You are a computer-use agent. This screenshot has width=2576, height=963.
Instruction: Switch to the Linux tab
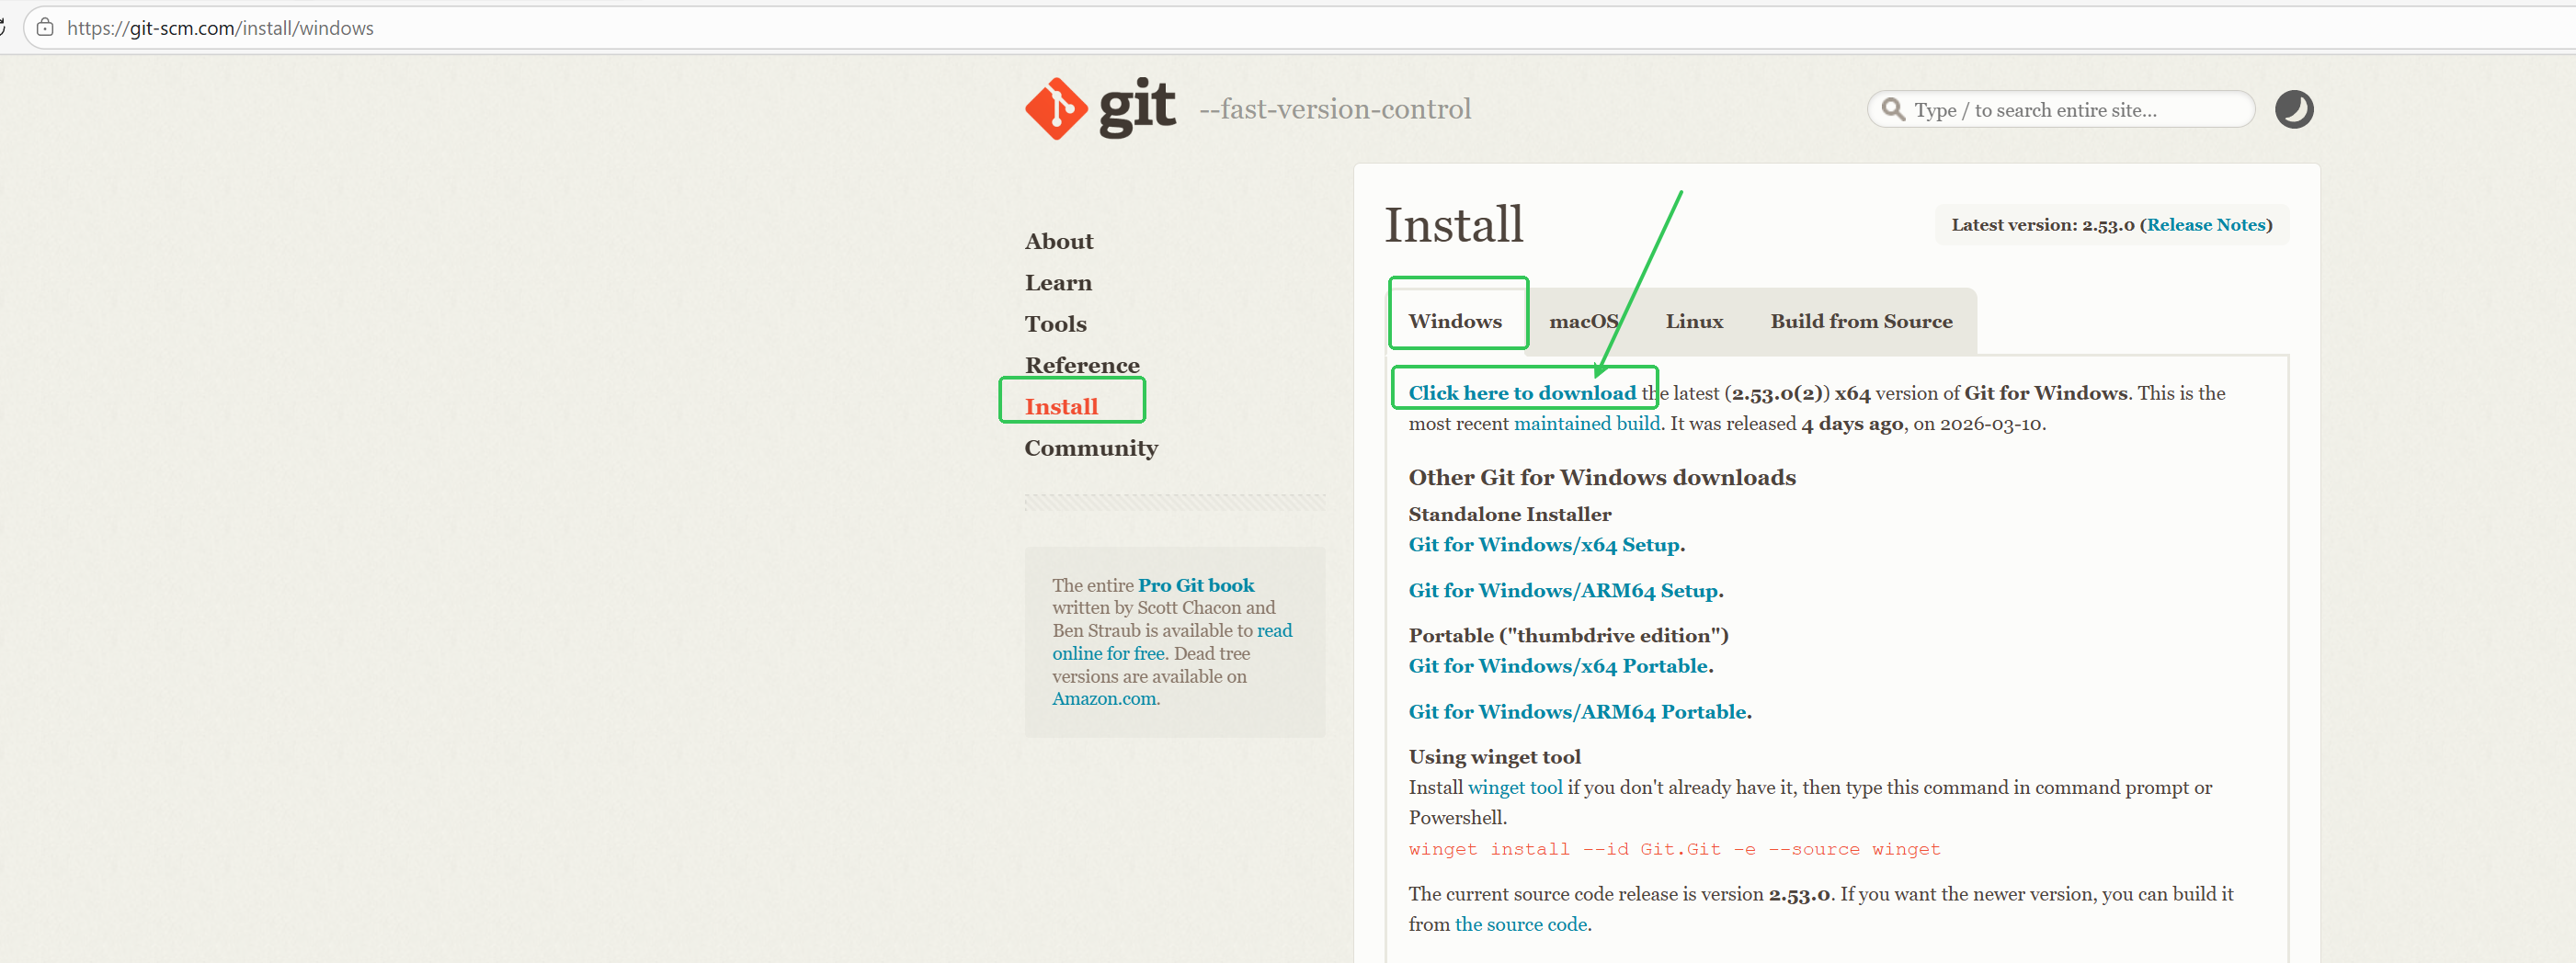tap(1694, 321)
